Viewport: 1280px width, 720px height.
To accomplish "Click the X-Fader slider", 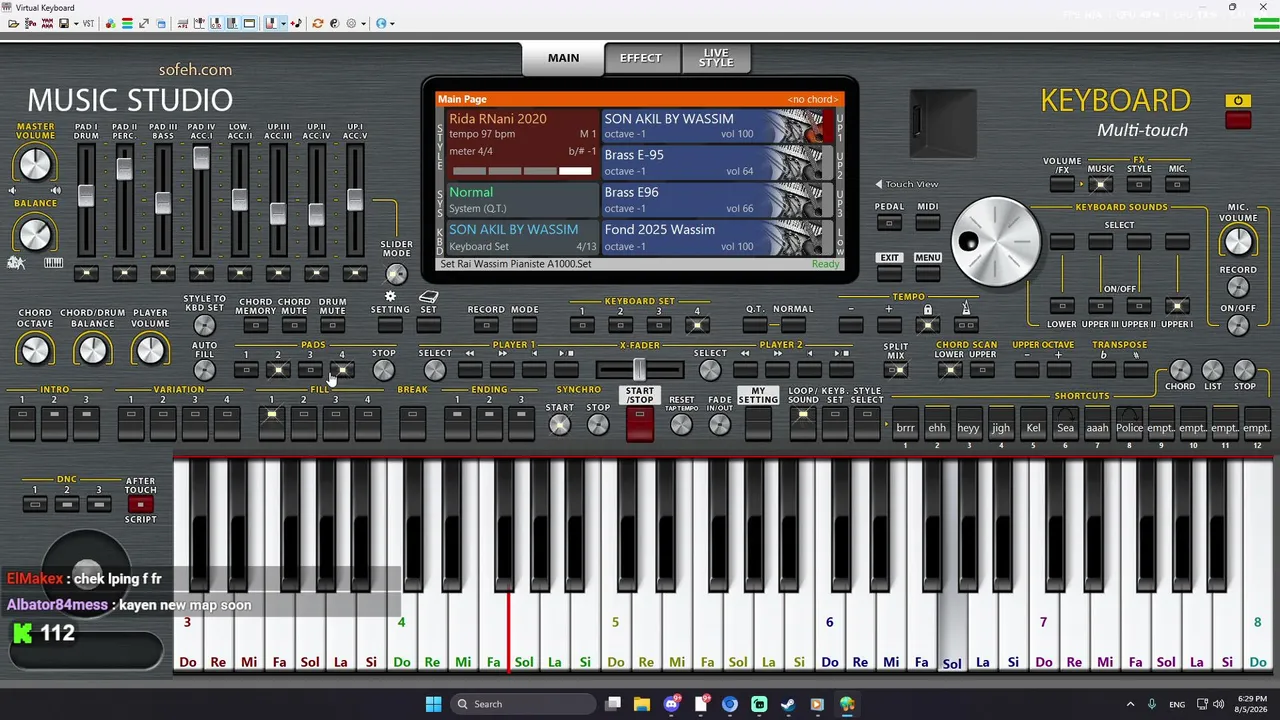I will tap(639, 370).
